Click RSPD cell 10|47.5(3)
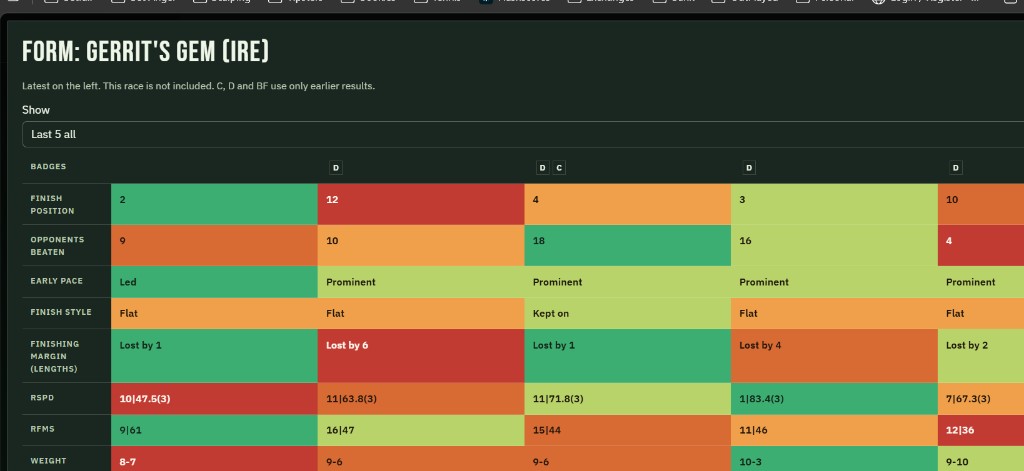This screenshot has height=471, width=1024. pyautogui.click(x=214, y=398)
